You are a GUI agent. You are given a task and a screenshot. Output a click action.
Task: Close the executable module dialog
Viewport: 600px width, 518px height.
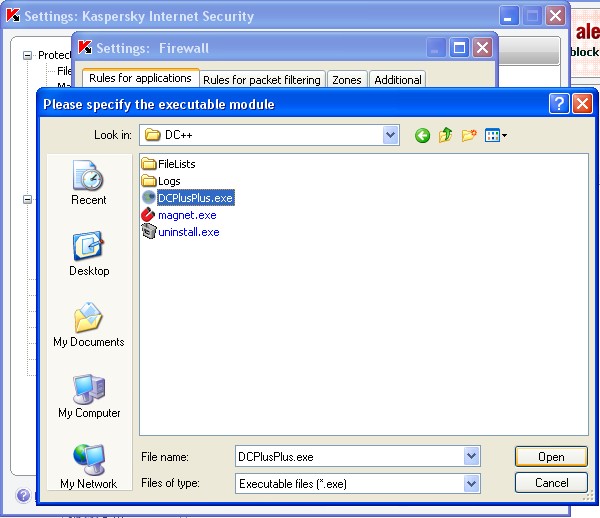pyautogui.click(x=582, y=104)
